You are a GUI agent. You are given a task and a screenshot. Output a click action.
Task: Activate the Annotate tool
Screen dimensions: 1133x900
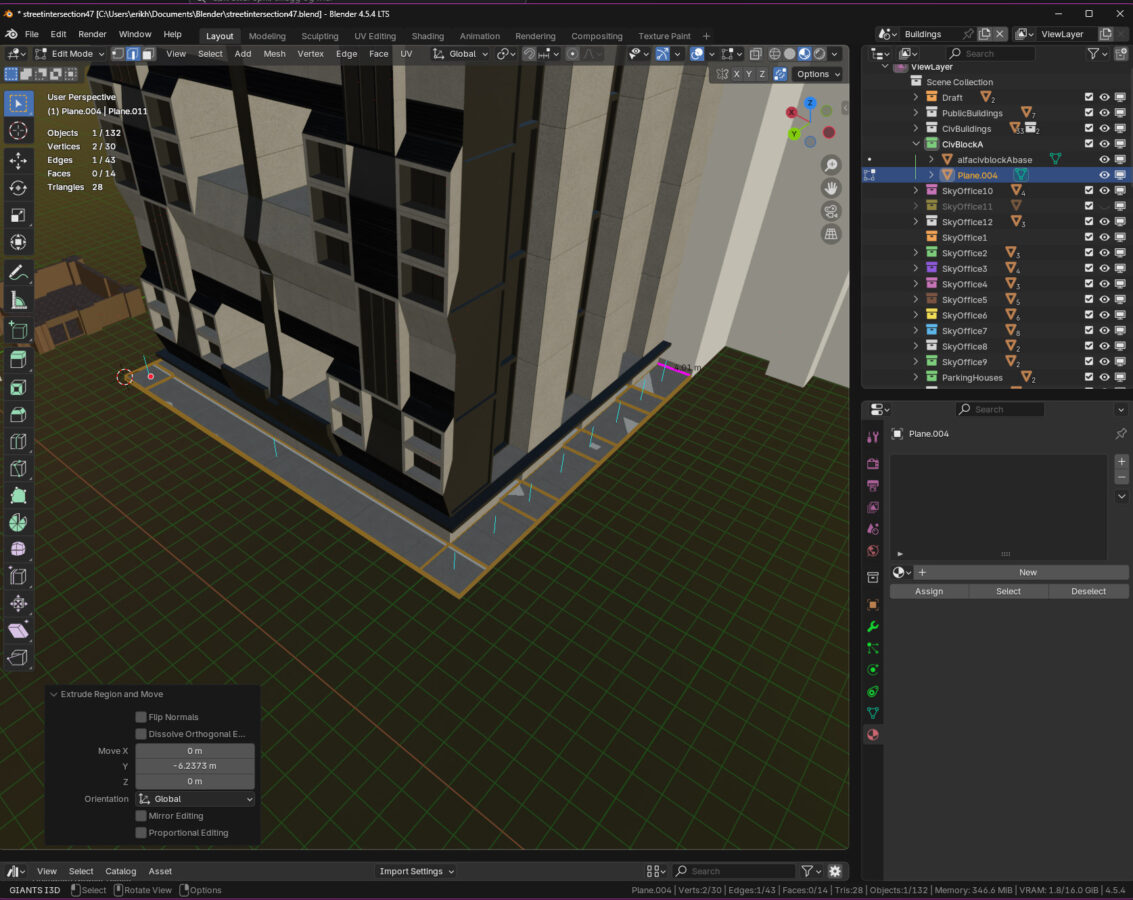18,273
